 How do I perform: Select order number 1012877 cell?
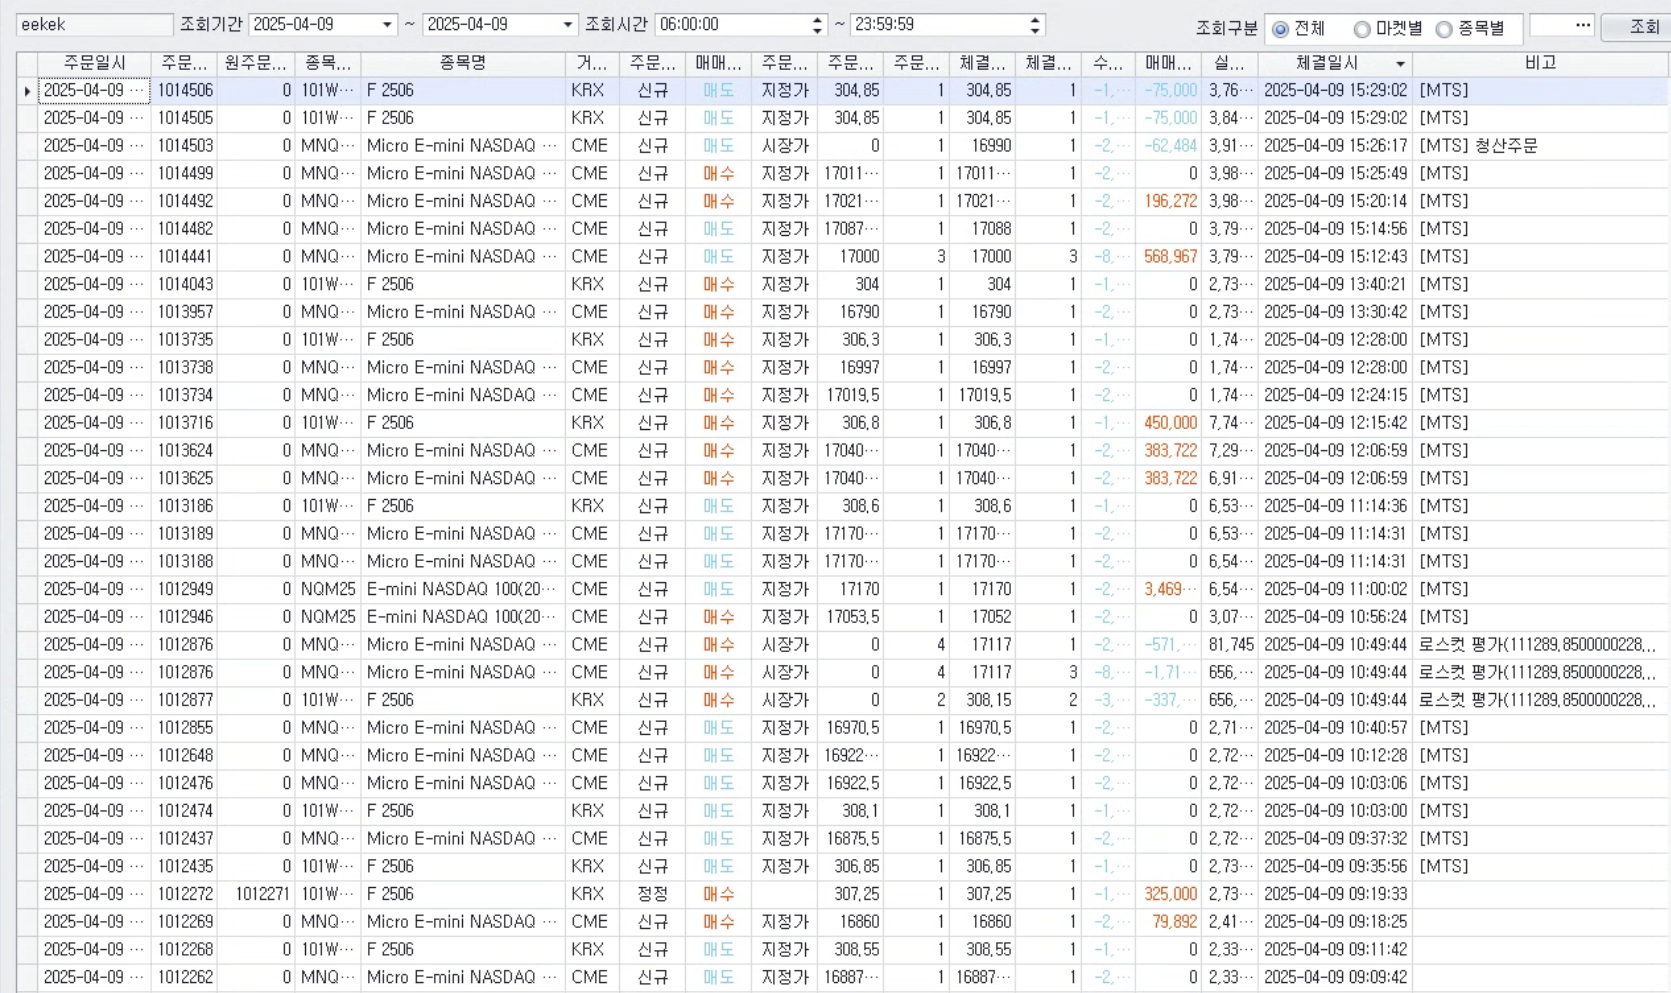pyautogui.click(x=184, y=700)
